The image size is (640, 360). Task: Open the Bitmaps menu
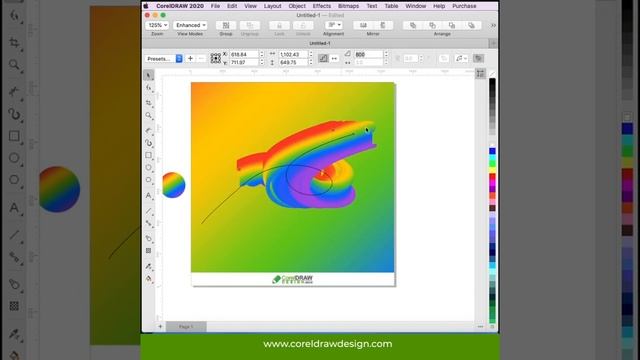pos(349,6)
